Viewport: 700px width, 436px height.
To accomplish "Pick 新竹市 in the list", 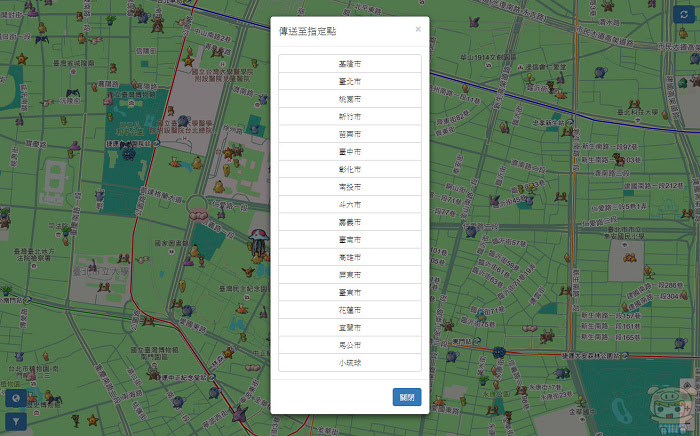I will (350, 116).
